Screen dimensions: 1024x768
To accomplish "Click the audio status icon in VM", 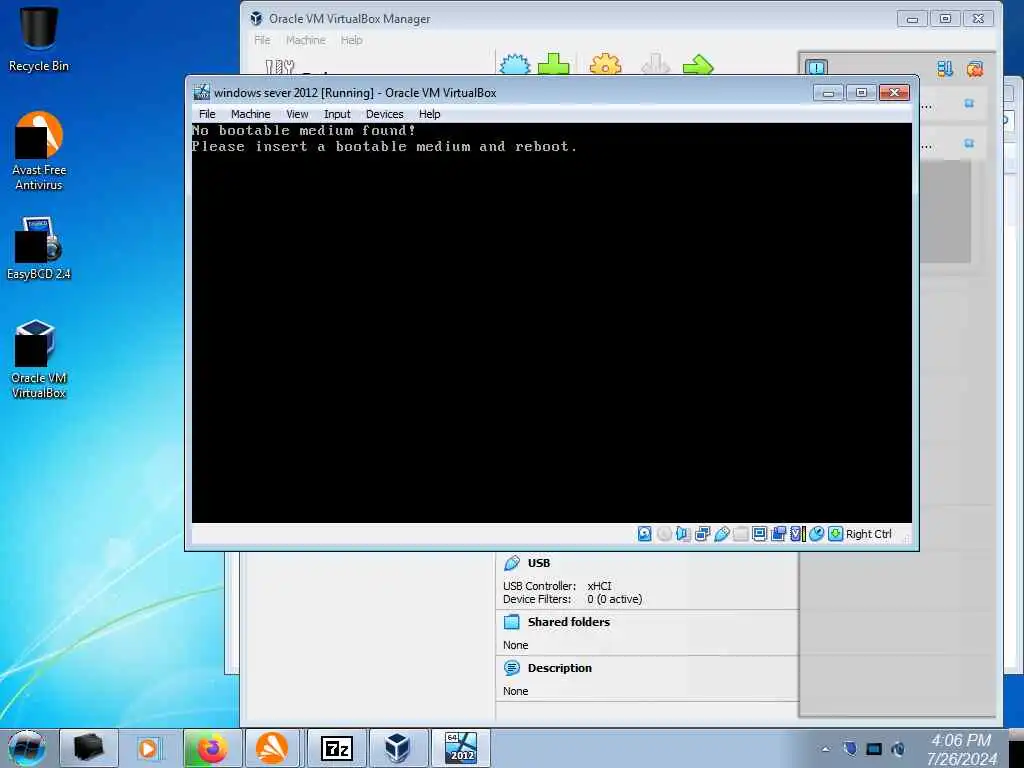I will (x=683, y=534).
